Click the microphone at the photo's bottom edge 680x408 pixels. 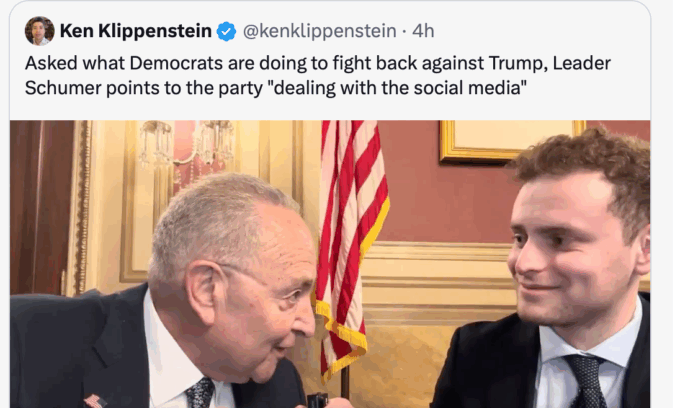pyautogui.click(x=318, y=400)
